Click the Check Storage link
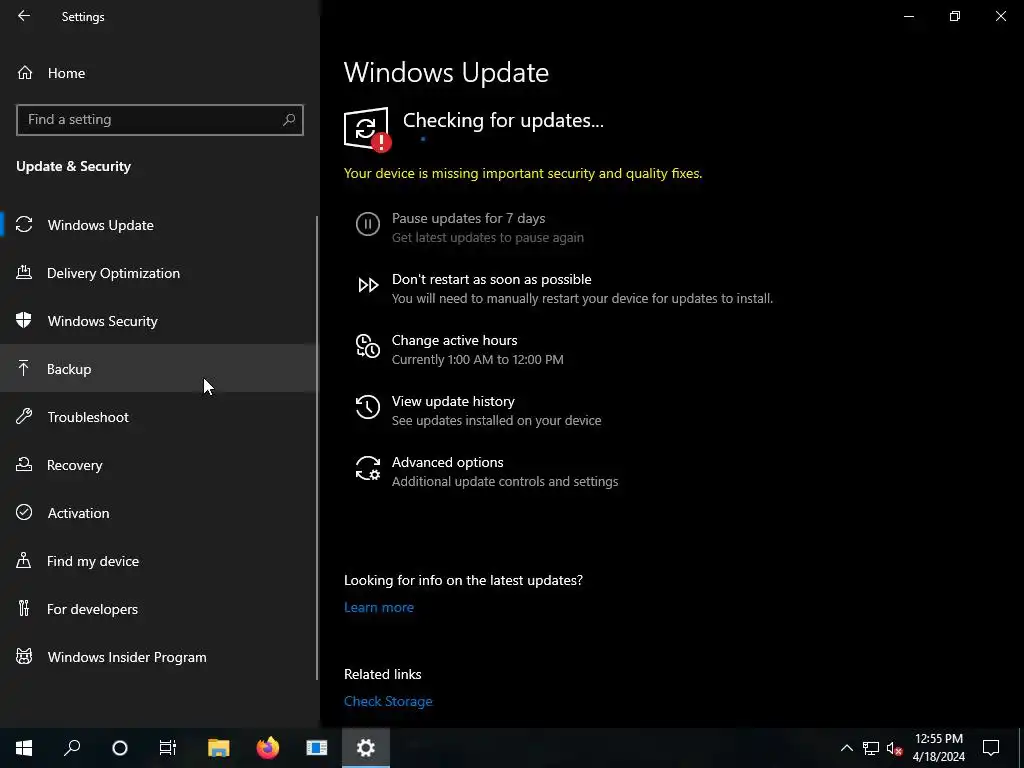 pyautogui.click(x=388, y=701)
